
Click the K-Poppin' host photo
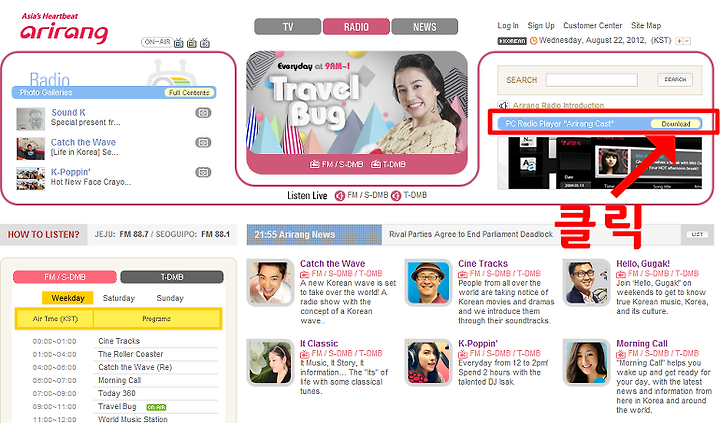point(428,362)
